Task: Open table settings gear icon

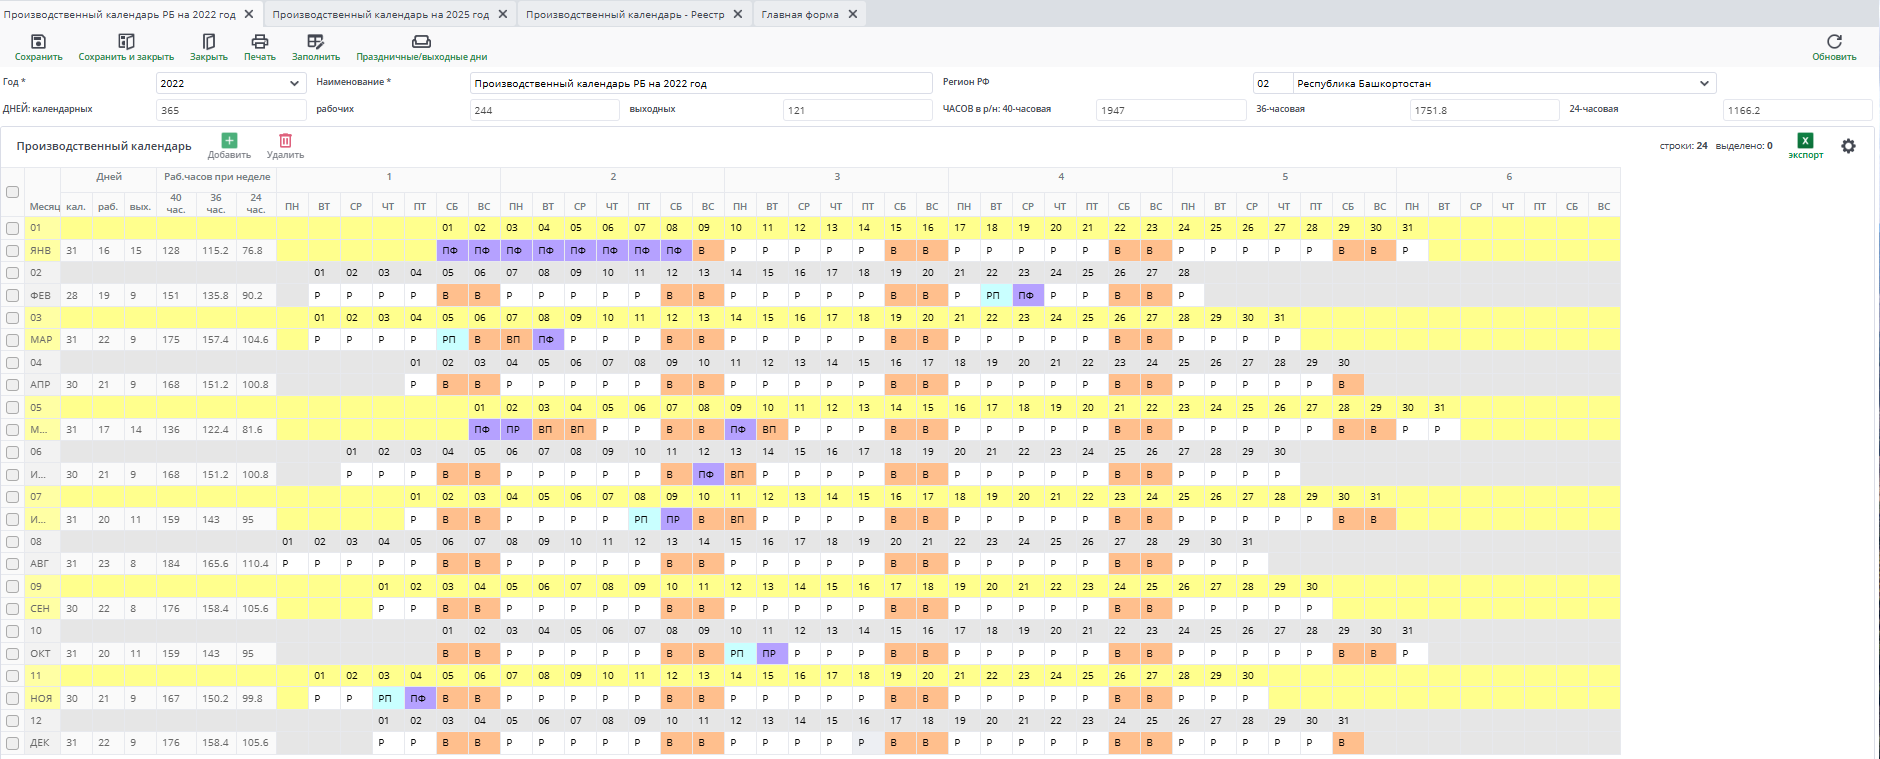Action: point(1848,146)
